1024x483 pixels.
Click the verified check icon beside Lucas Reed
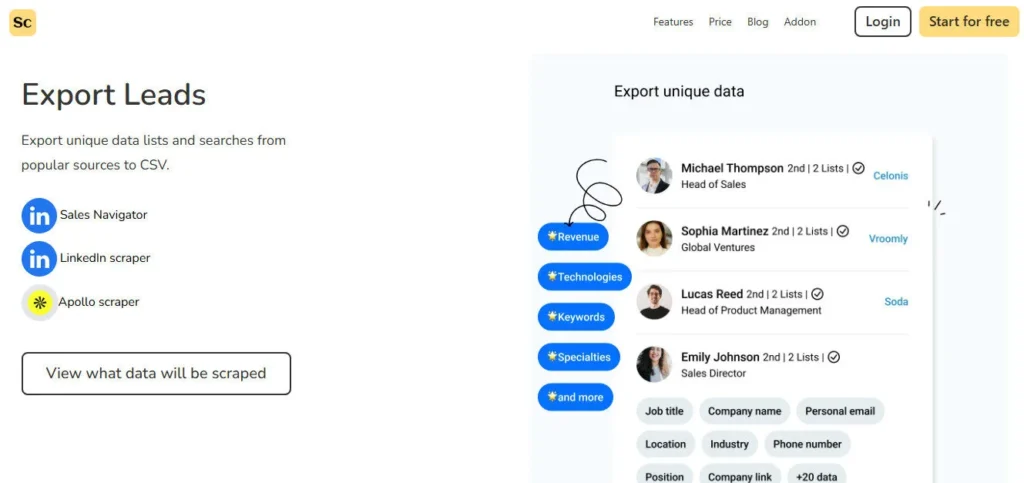point(817,294)
